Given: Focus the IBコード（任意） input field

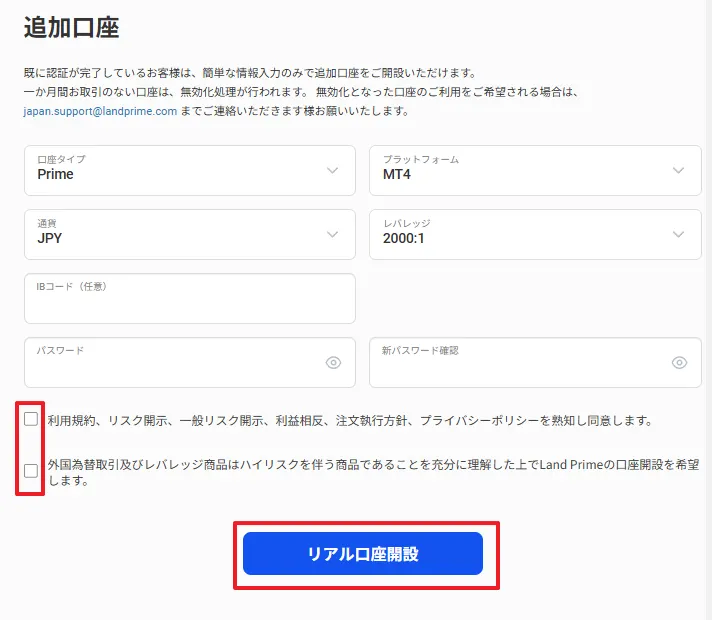Looking at the screenshot, I should tap(190, 298).
